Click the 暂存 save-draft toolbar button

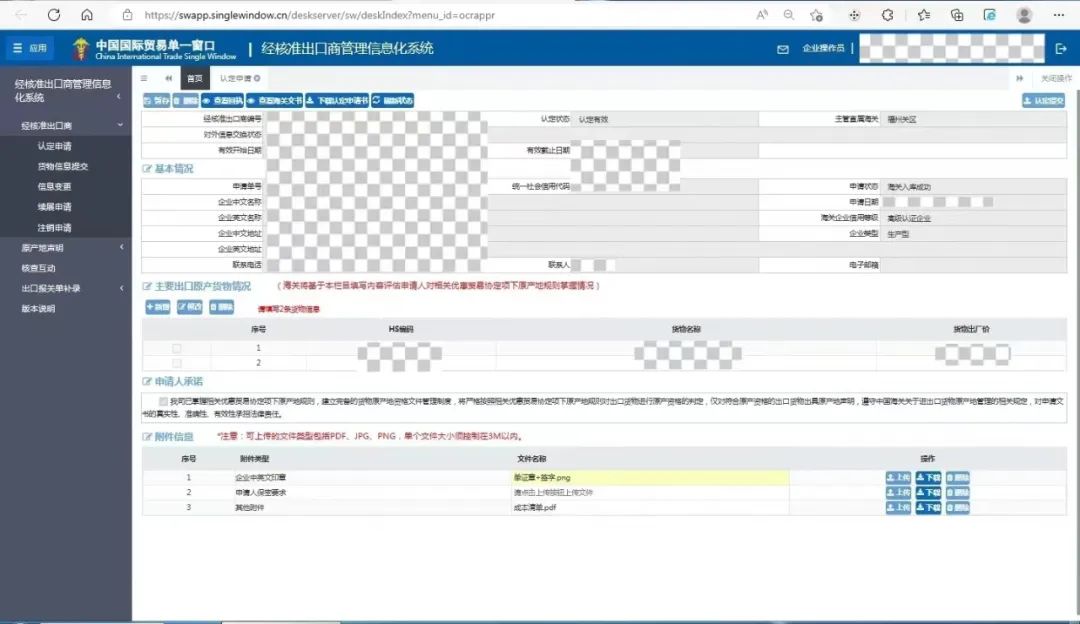tap(156, 101)
